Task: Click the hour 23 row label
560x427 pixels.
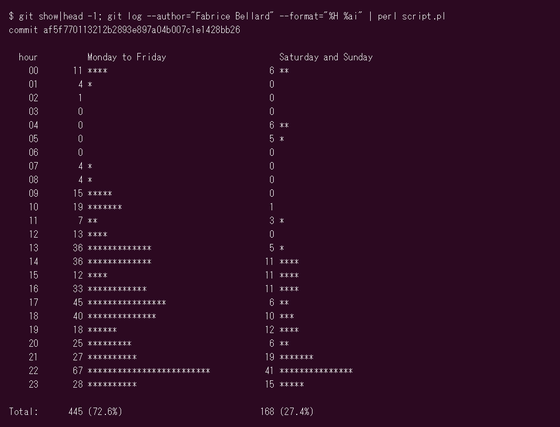Action: click(x=33, y=384)
